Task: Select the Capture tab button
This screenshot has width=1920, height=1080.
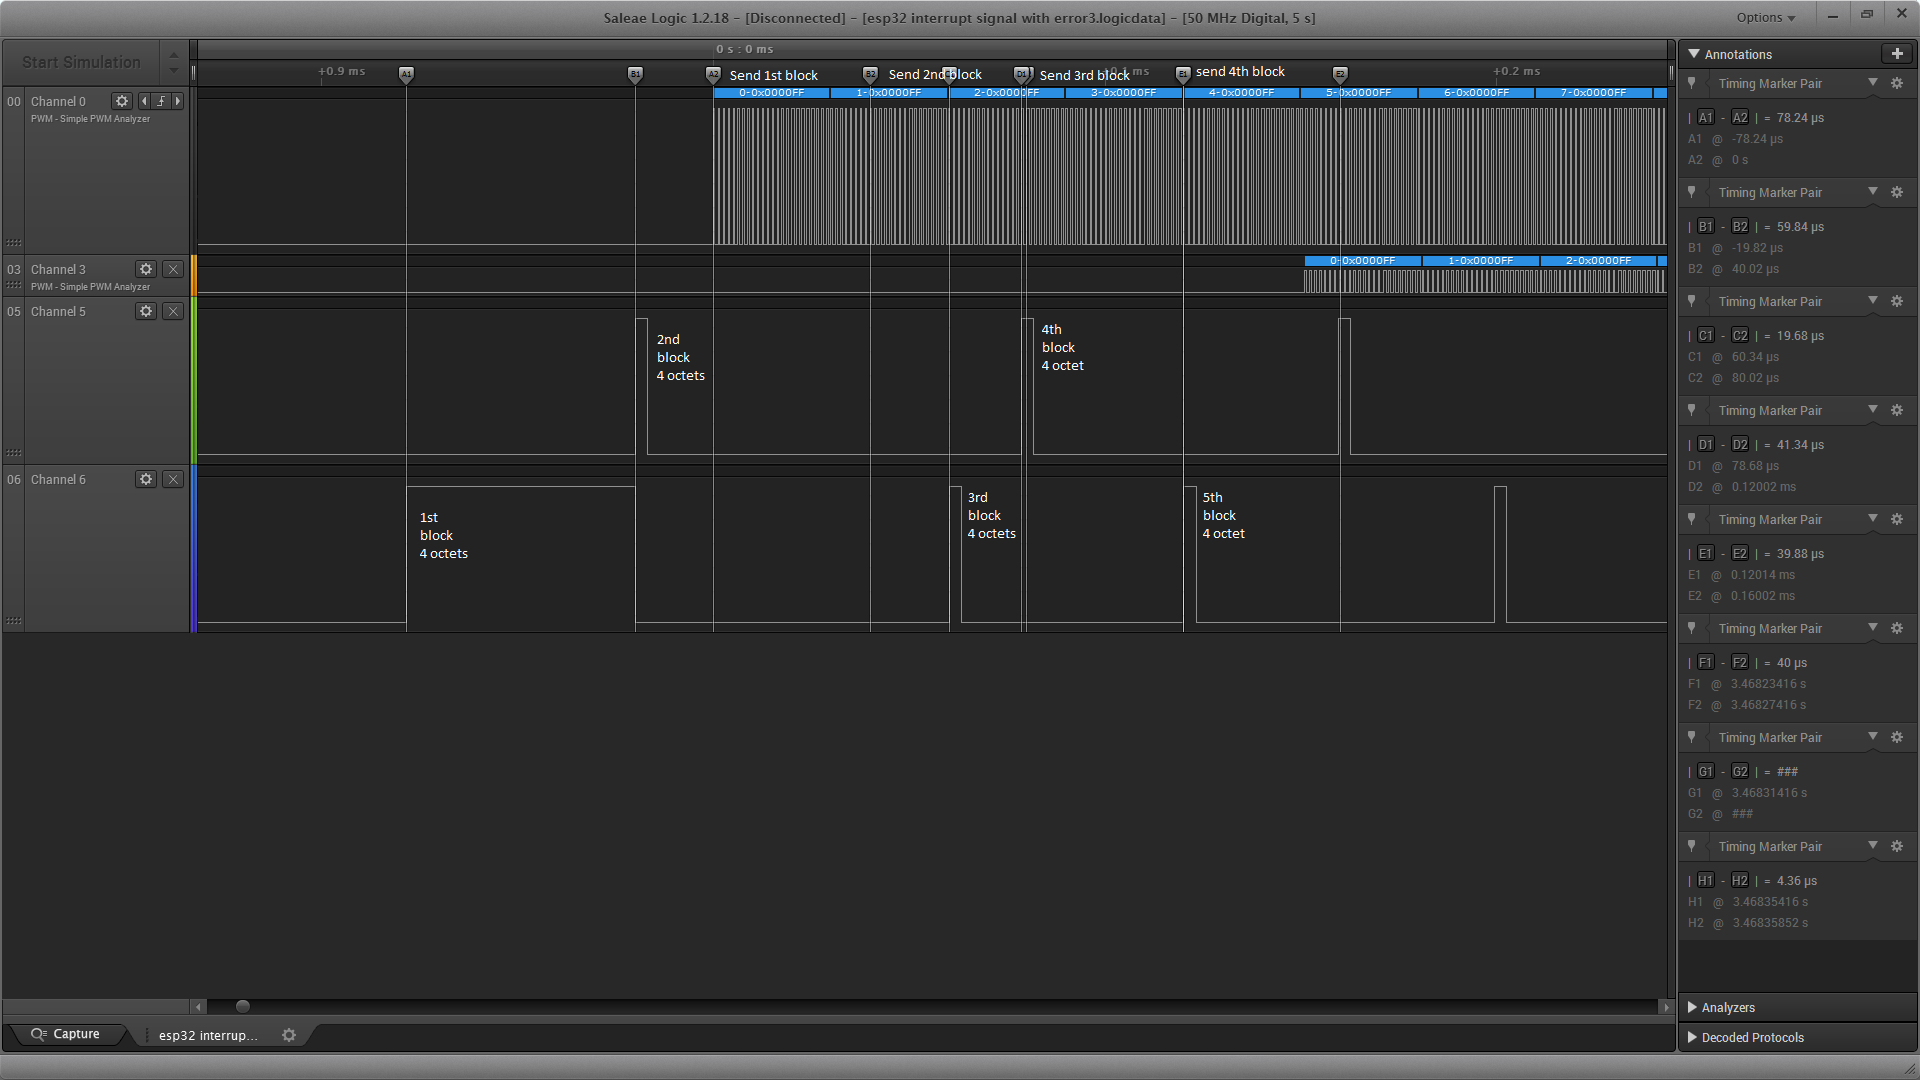Action: (66, 1034)
